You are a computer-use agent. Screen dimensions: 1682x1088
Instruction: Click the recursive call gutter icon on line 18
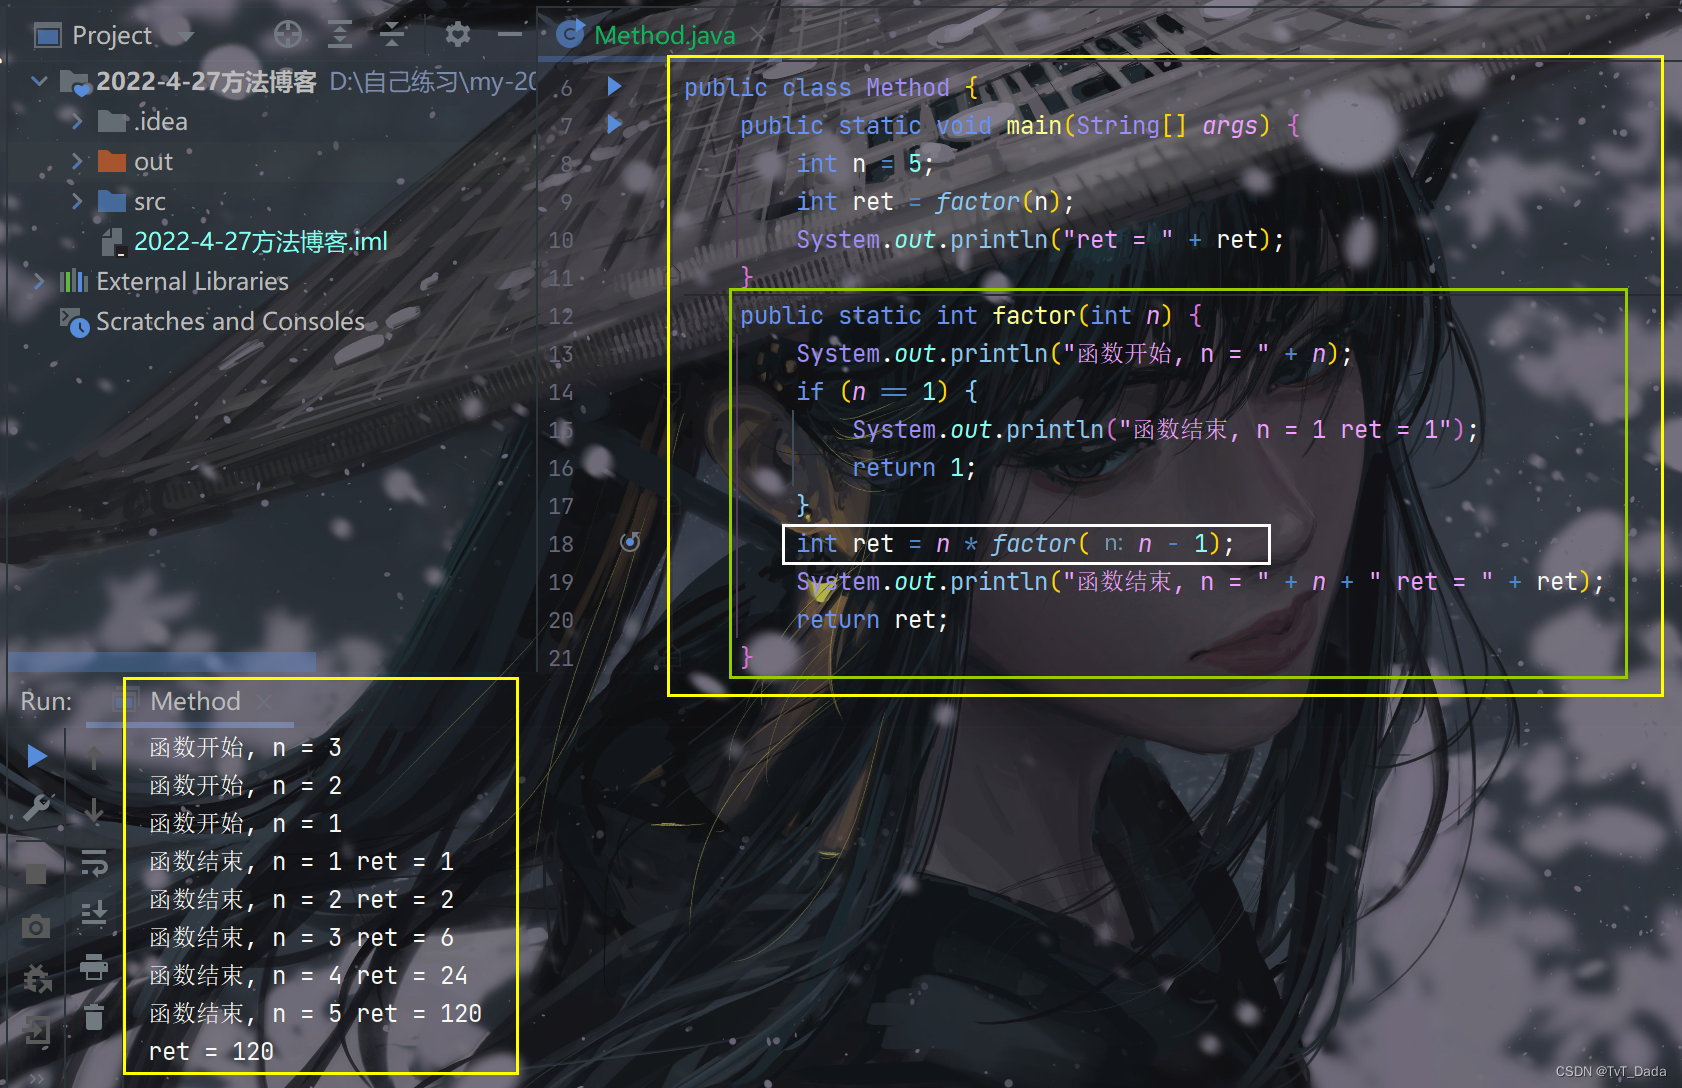[x=630, y=542]
